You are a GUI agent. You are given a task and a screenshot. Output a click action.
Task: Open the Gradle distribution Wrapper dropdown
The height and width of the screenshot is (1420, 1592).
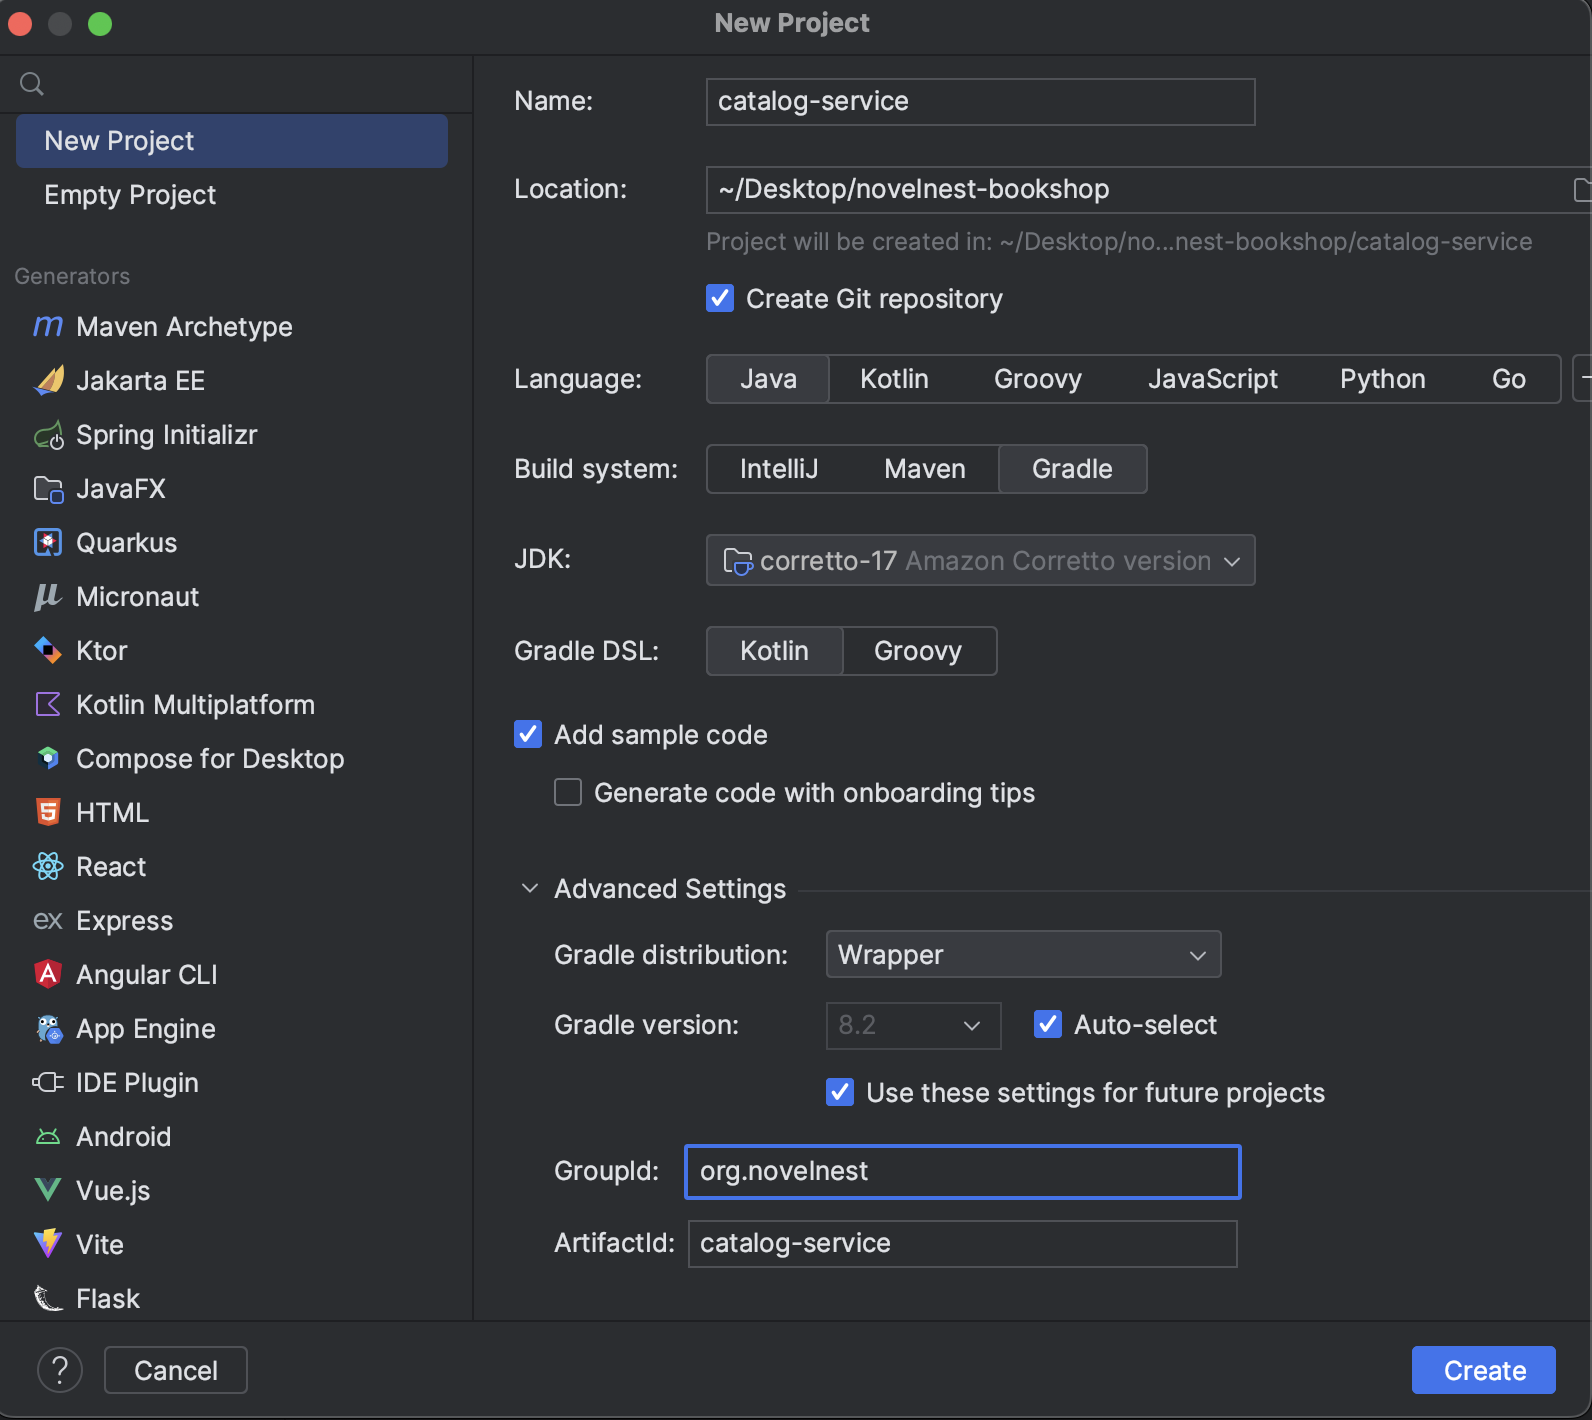coord(1023,955)
